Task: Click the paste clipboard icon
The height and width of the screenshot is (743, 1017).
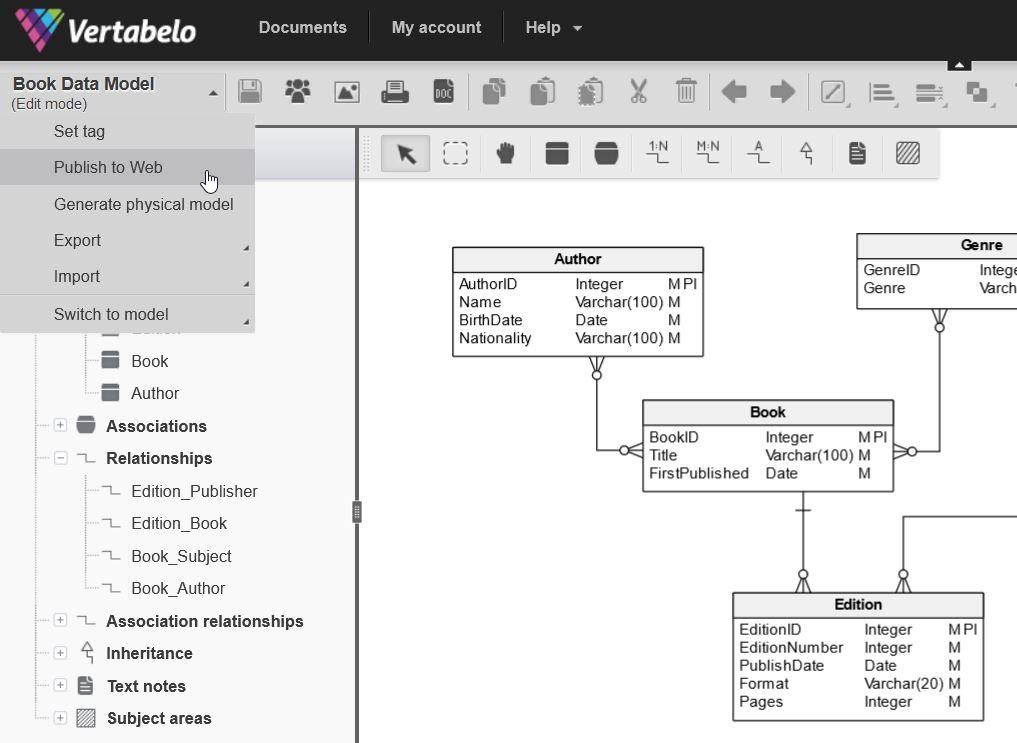Action: [542, 91]
